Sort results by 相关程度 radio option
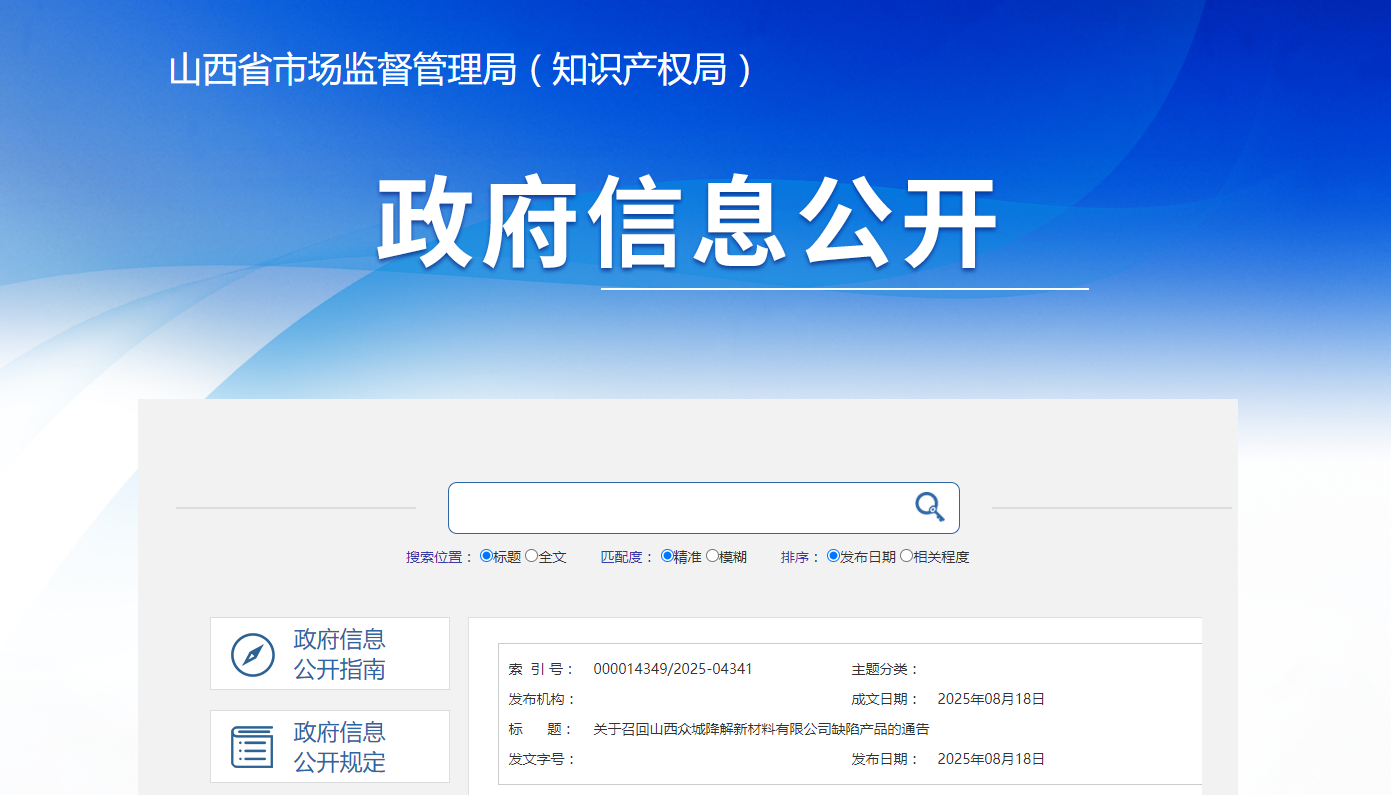This screenshot has width=1391, height=795. point(906,556)
